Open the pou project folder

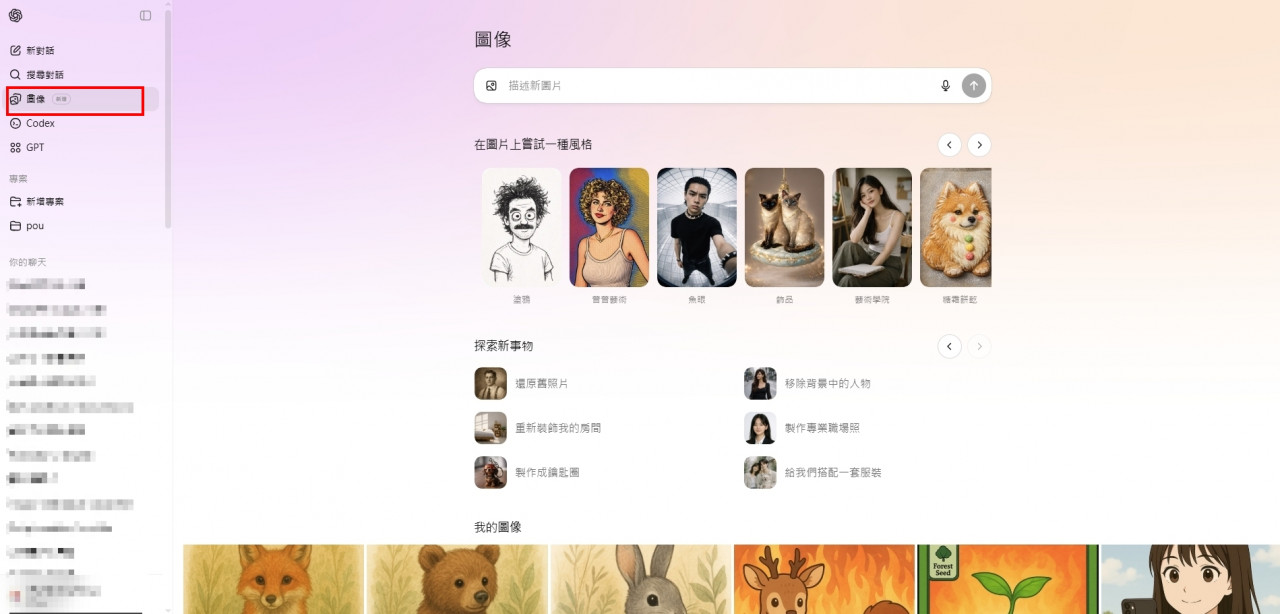coord(35,226)
